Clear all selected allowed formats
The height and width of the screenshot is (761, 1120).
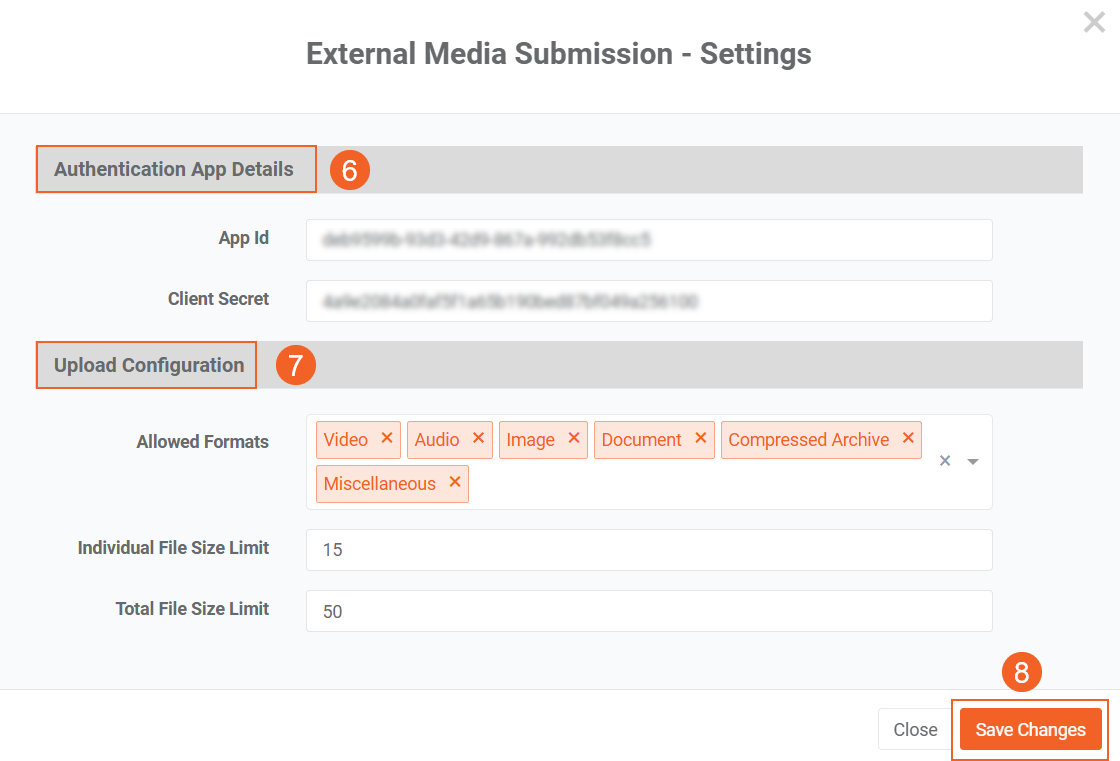point(944,461)
